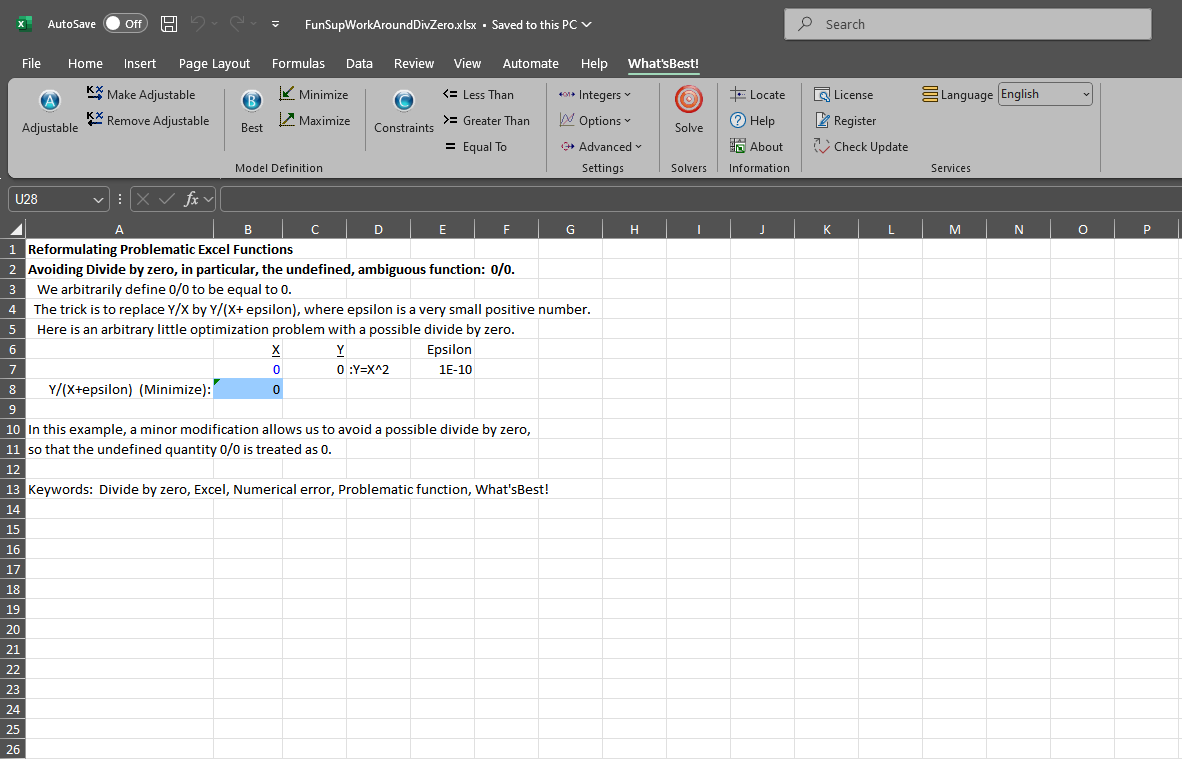Click the Adjustable cell icon
Viewport: 1182px width, 759px height.
point(49,103)
